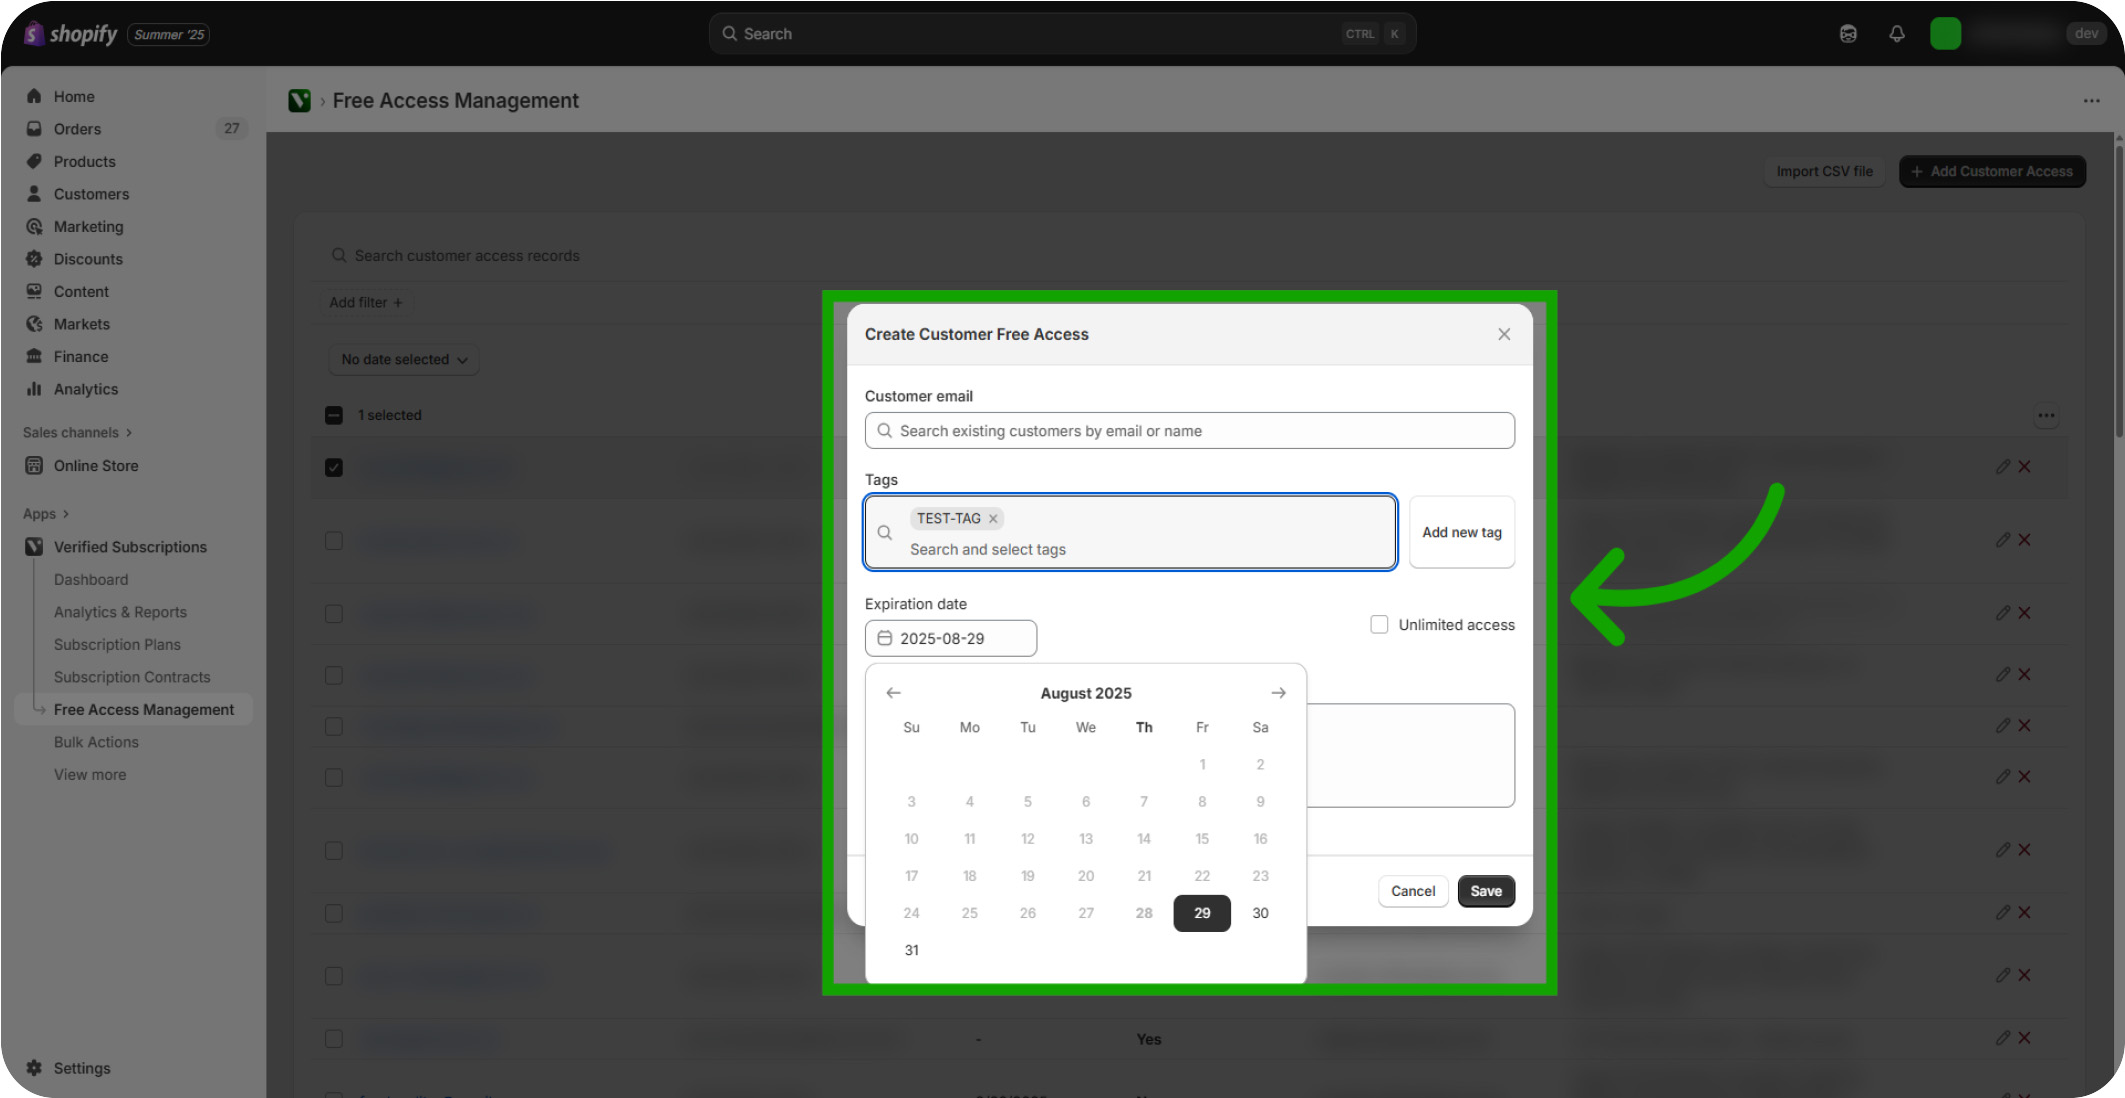The height and width of the screenshot is (1098, 2125).
Task: Click the calendar icon in the expiration date field
Action: (x=884, y=638)
